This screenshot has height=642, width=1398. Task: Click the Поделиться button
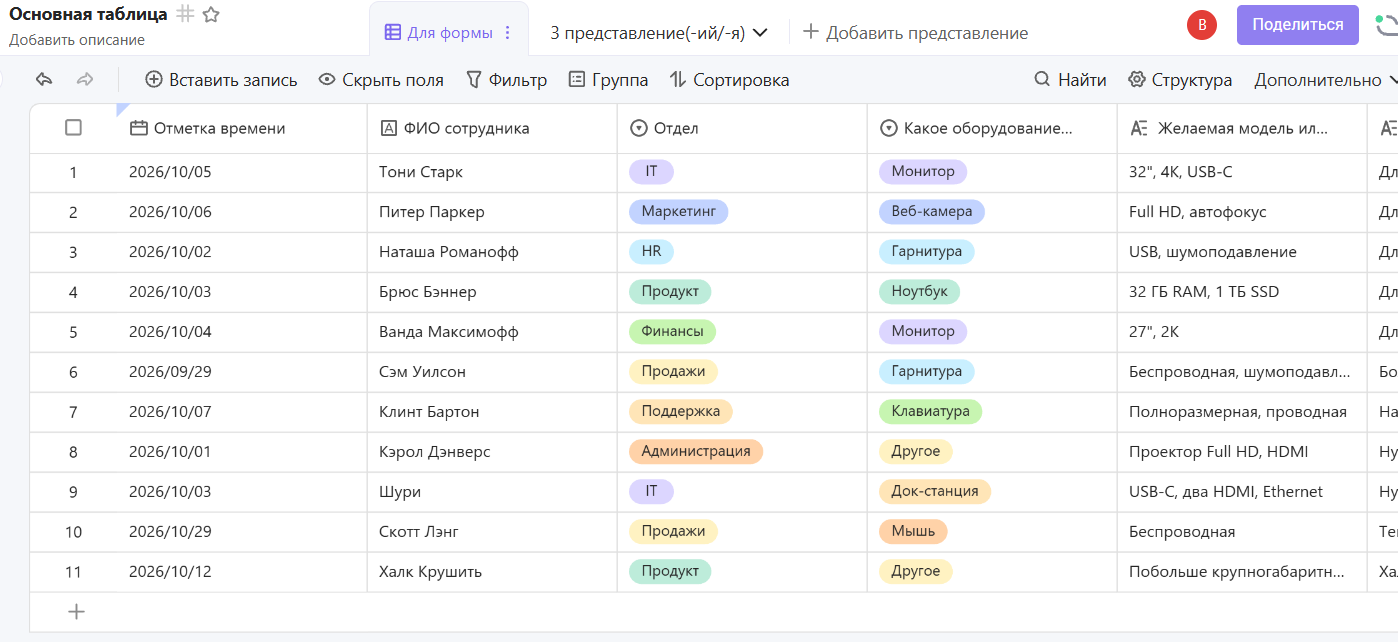(x=1297, y=25)
